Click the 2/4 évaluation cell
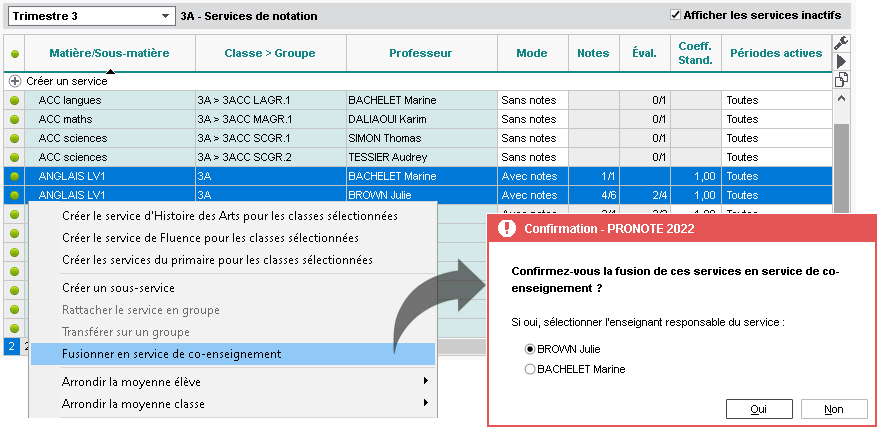The height and width of the screenshot is (428, 878). 645,196
